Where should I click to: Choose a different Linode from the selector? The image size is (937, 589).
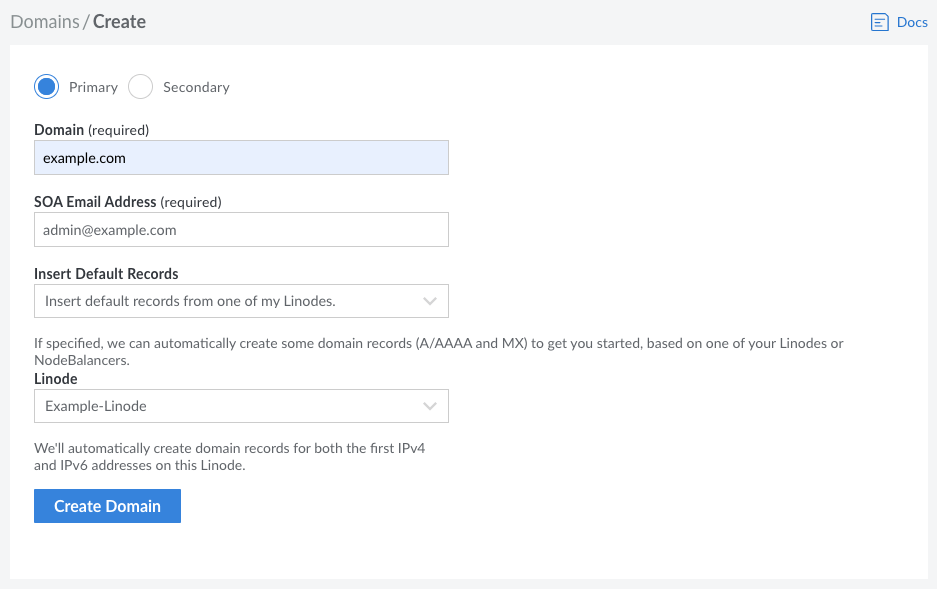pos(240,406)
